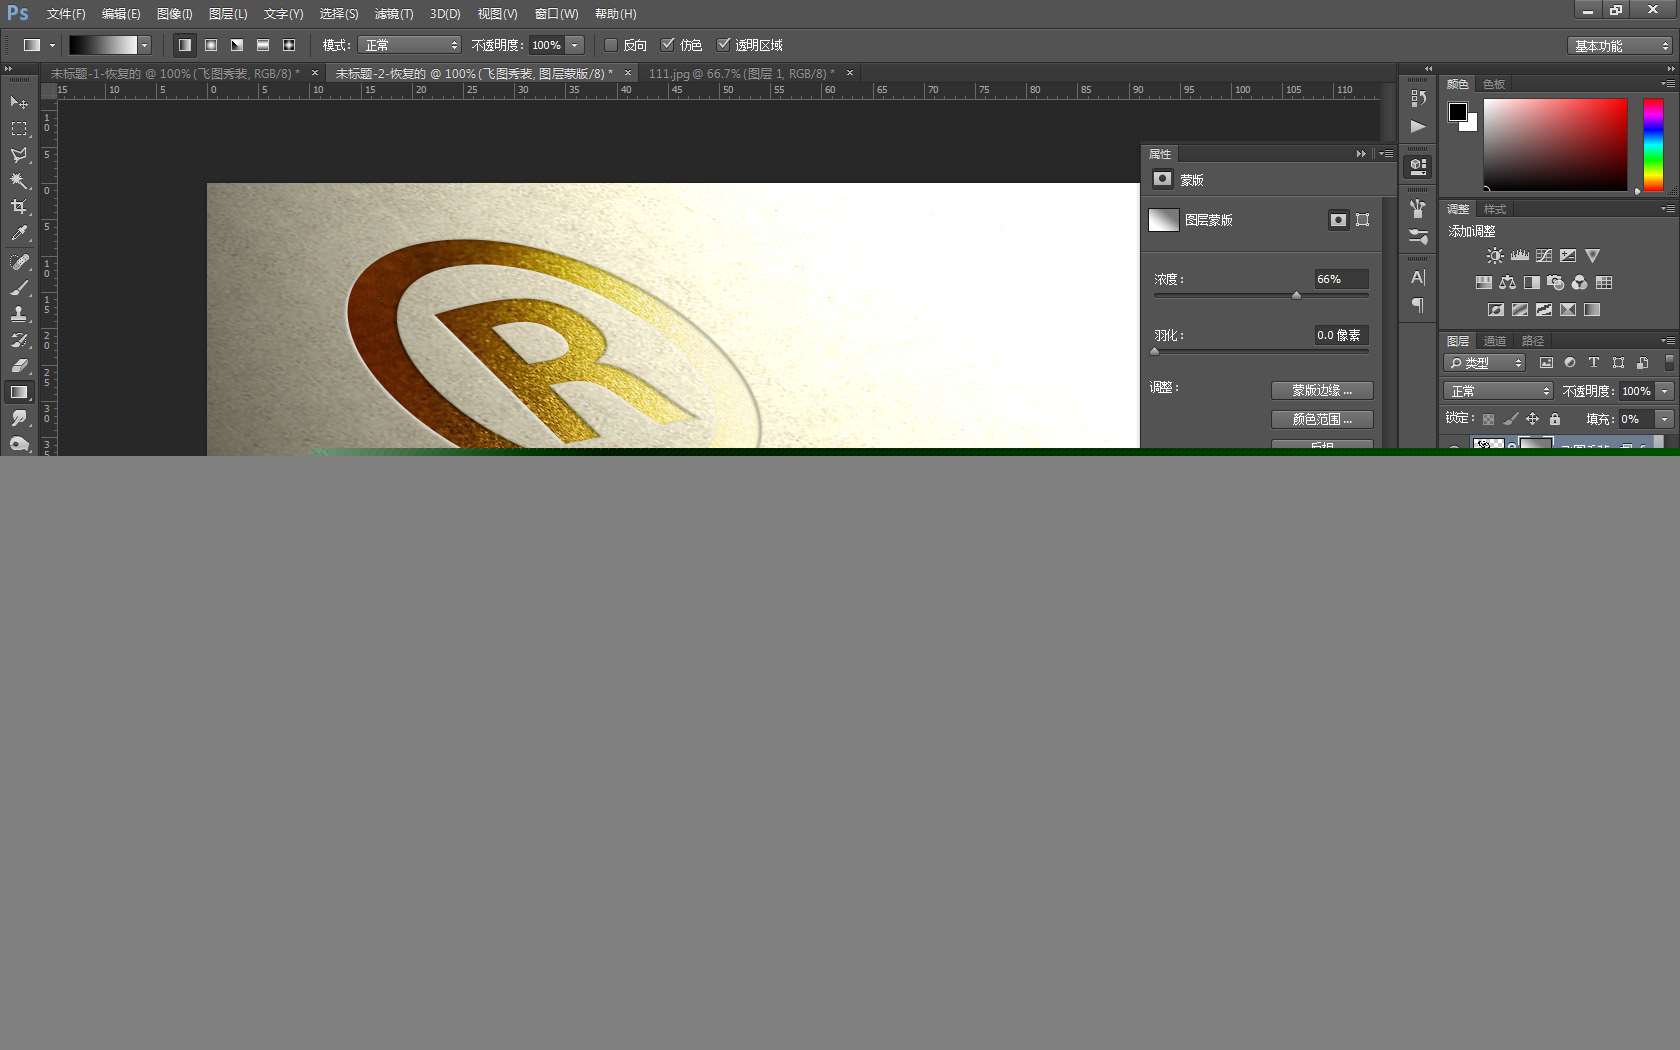The image size is (1680, 1050).
Task: Select the Clone Stamp tool
Action: (x=19, y=314)
